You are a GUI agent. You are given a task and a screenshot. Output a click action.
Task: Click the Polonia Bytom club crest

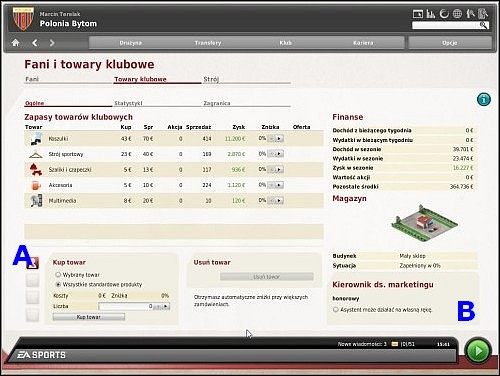click(x=23, y=19)
